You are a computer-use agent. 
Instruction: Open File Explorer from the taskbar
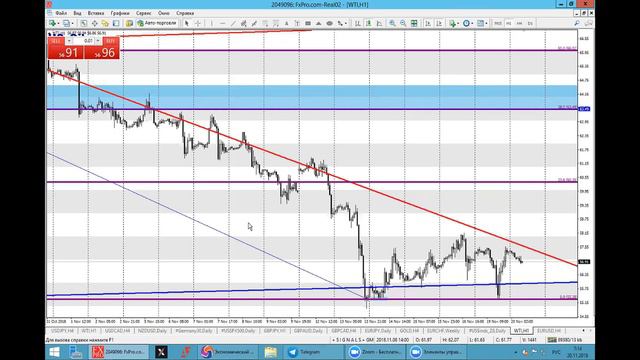click(x=271, y=352)
